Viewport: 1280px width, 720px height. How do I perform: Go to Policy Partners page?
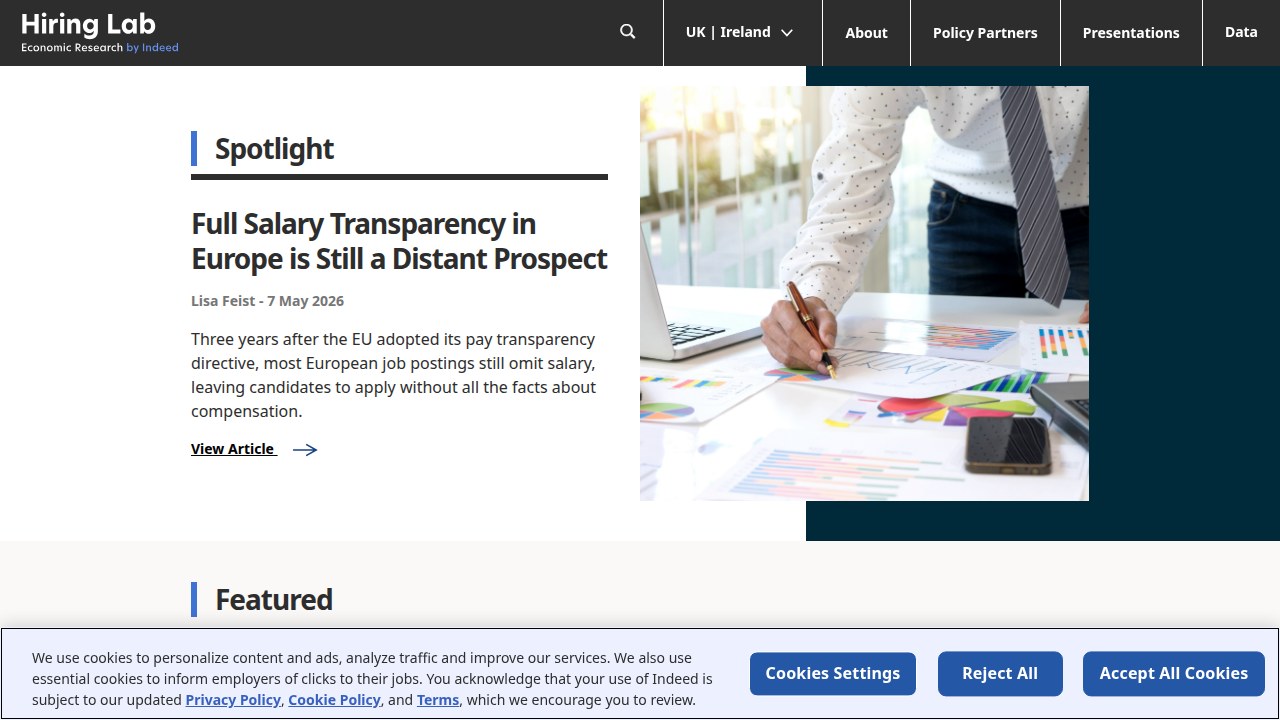985,33
